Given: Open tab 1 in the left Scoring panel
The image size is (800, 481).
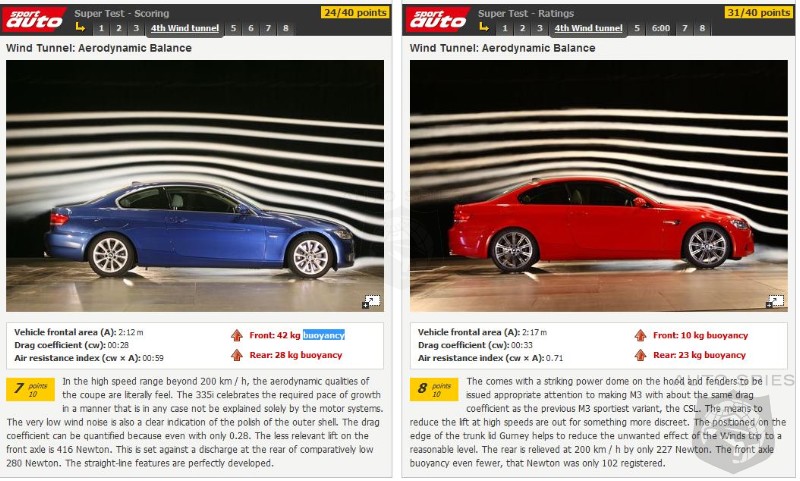Looking at the screenshot, I should (100, 28).
